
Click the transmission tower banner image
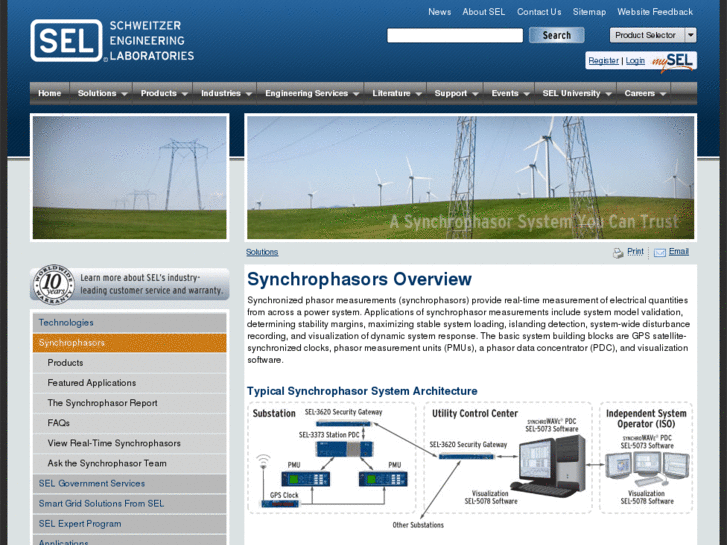pyautogui.click(x=129, y=178)
